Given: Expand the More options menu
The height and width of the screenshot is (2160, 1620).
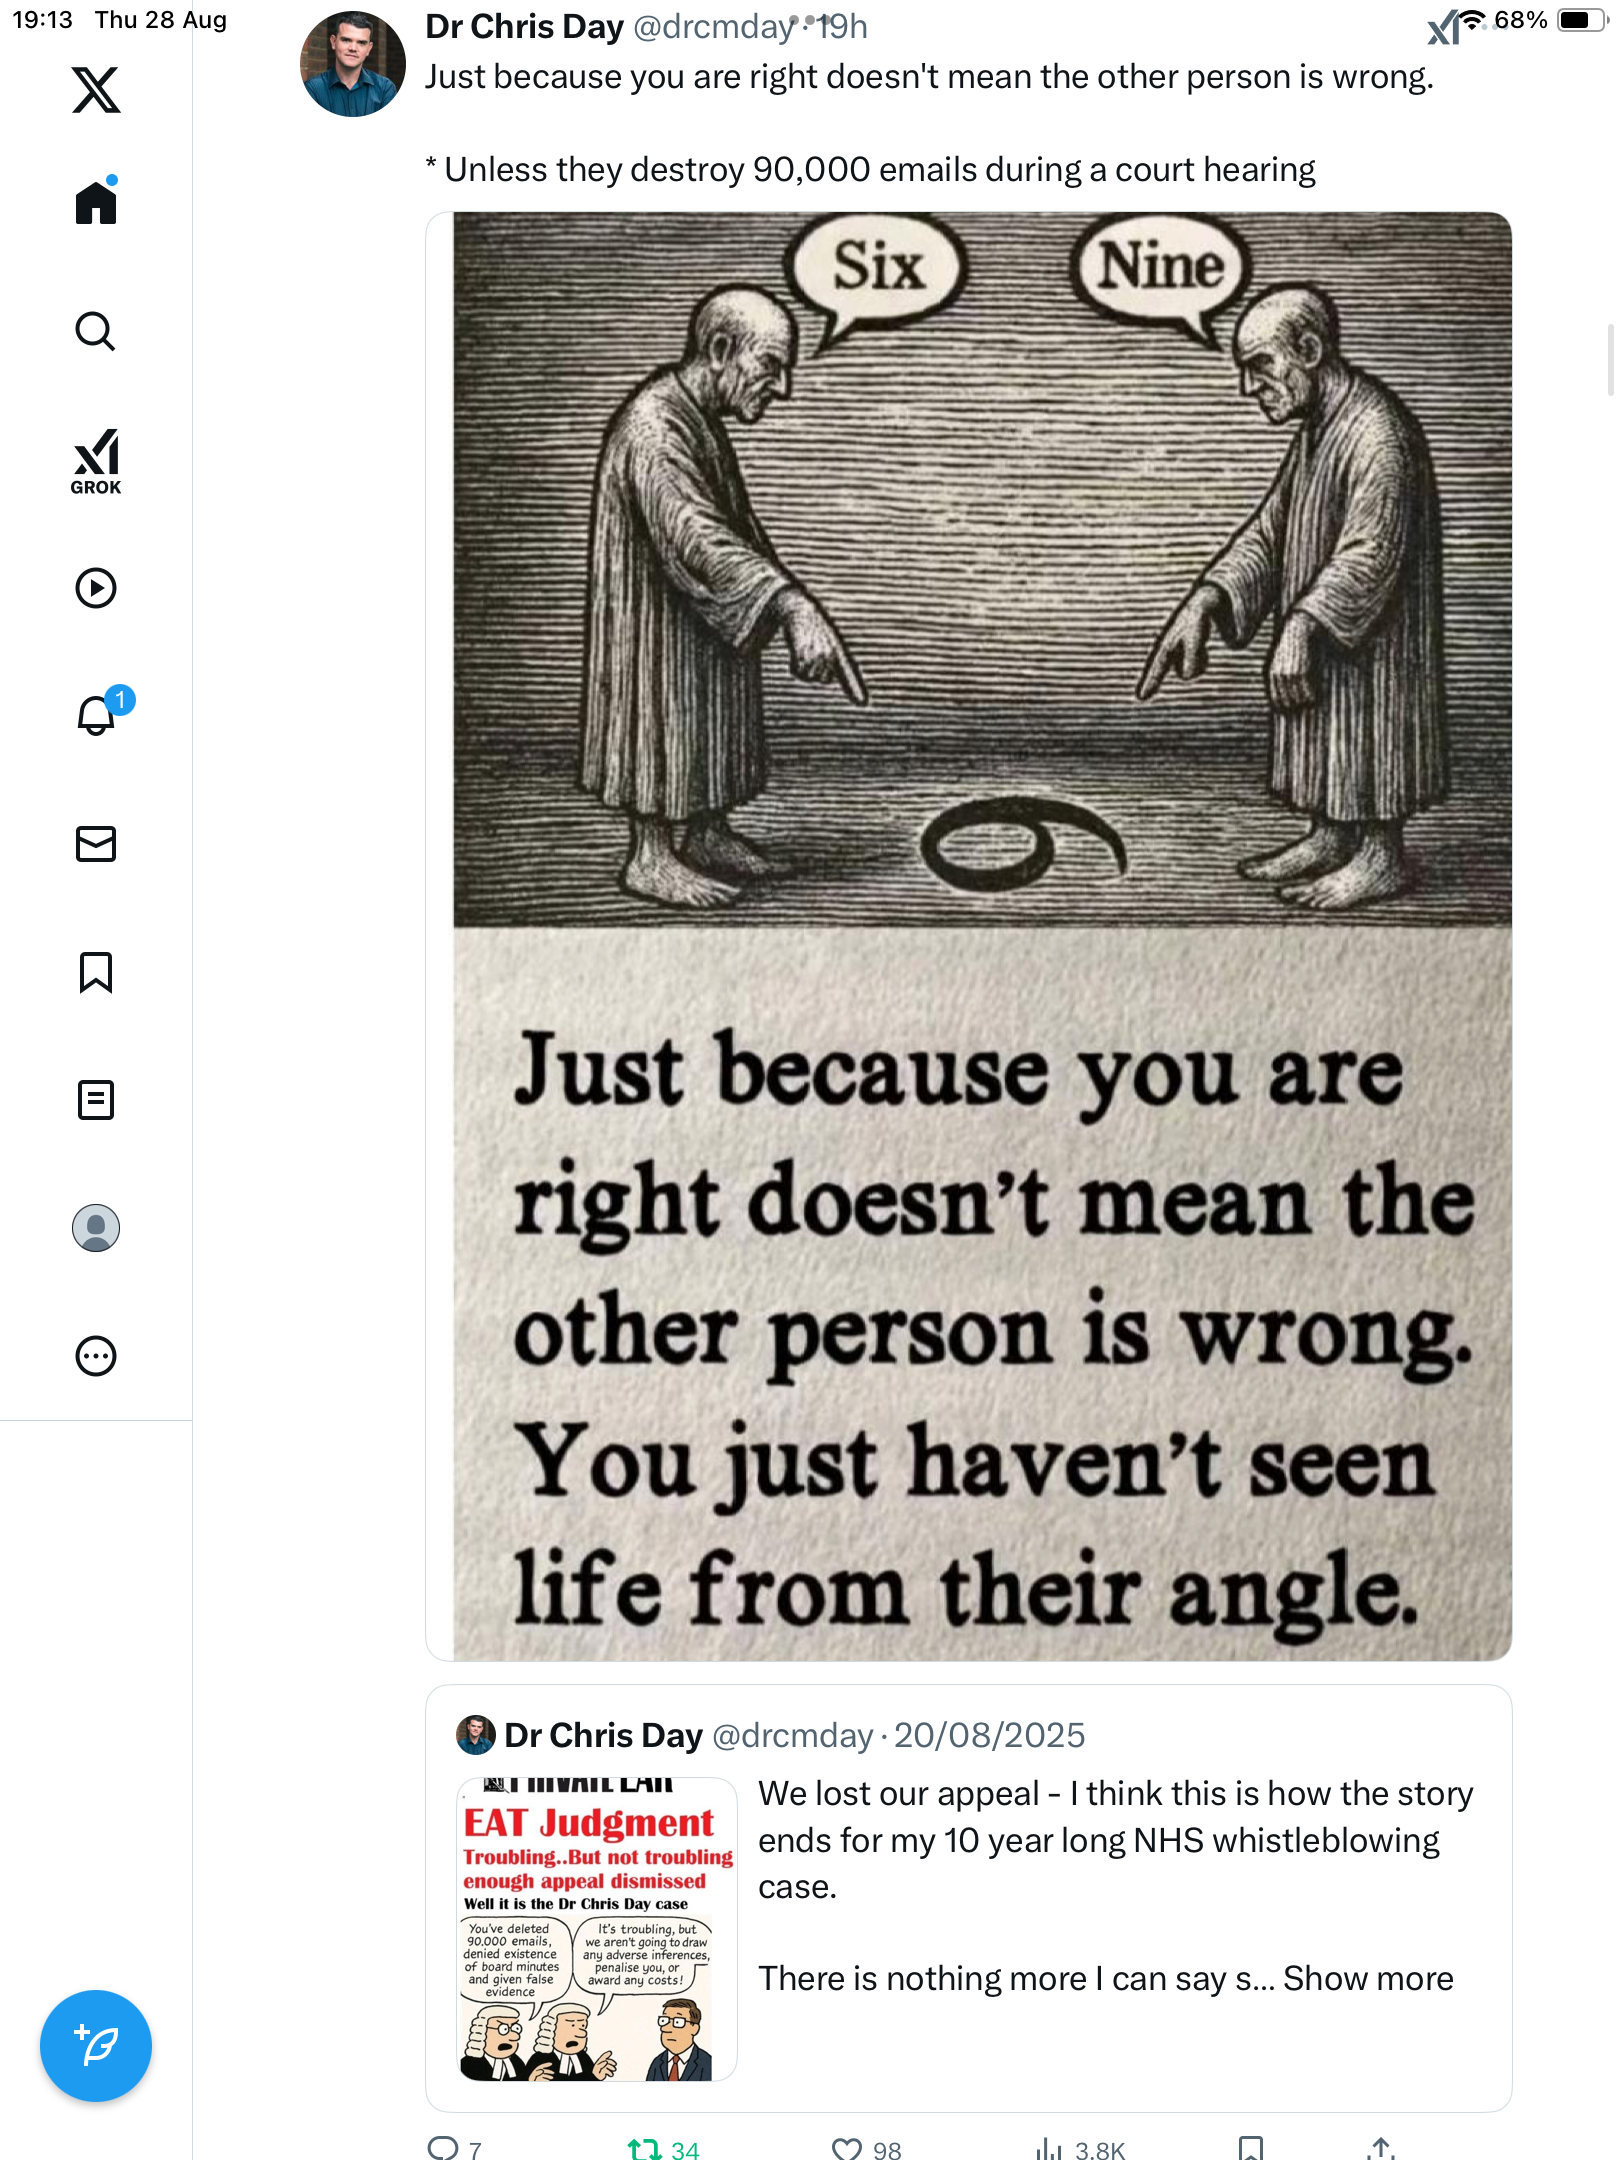Looking at the screenshot, I should 96,1356.
